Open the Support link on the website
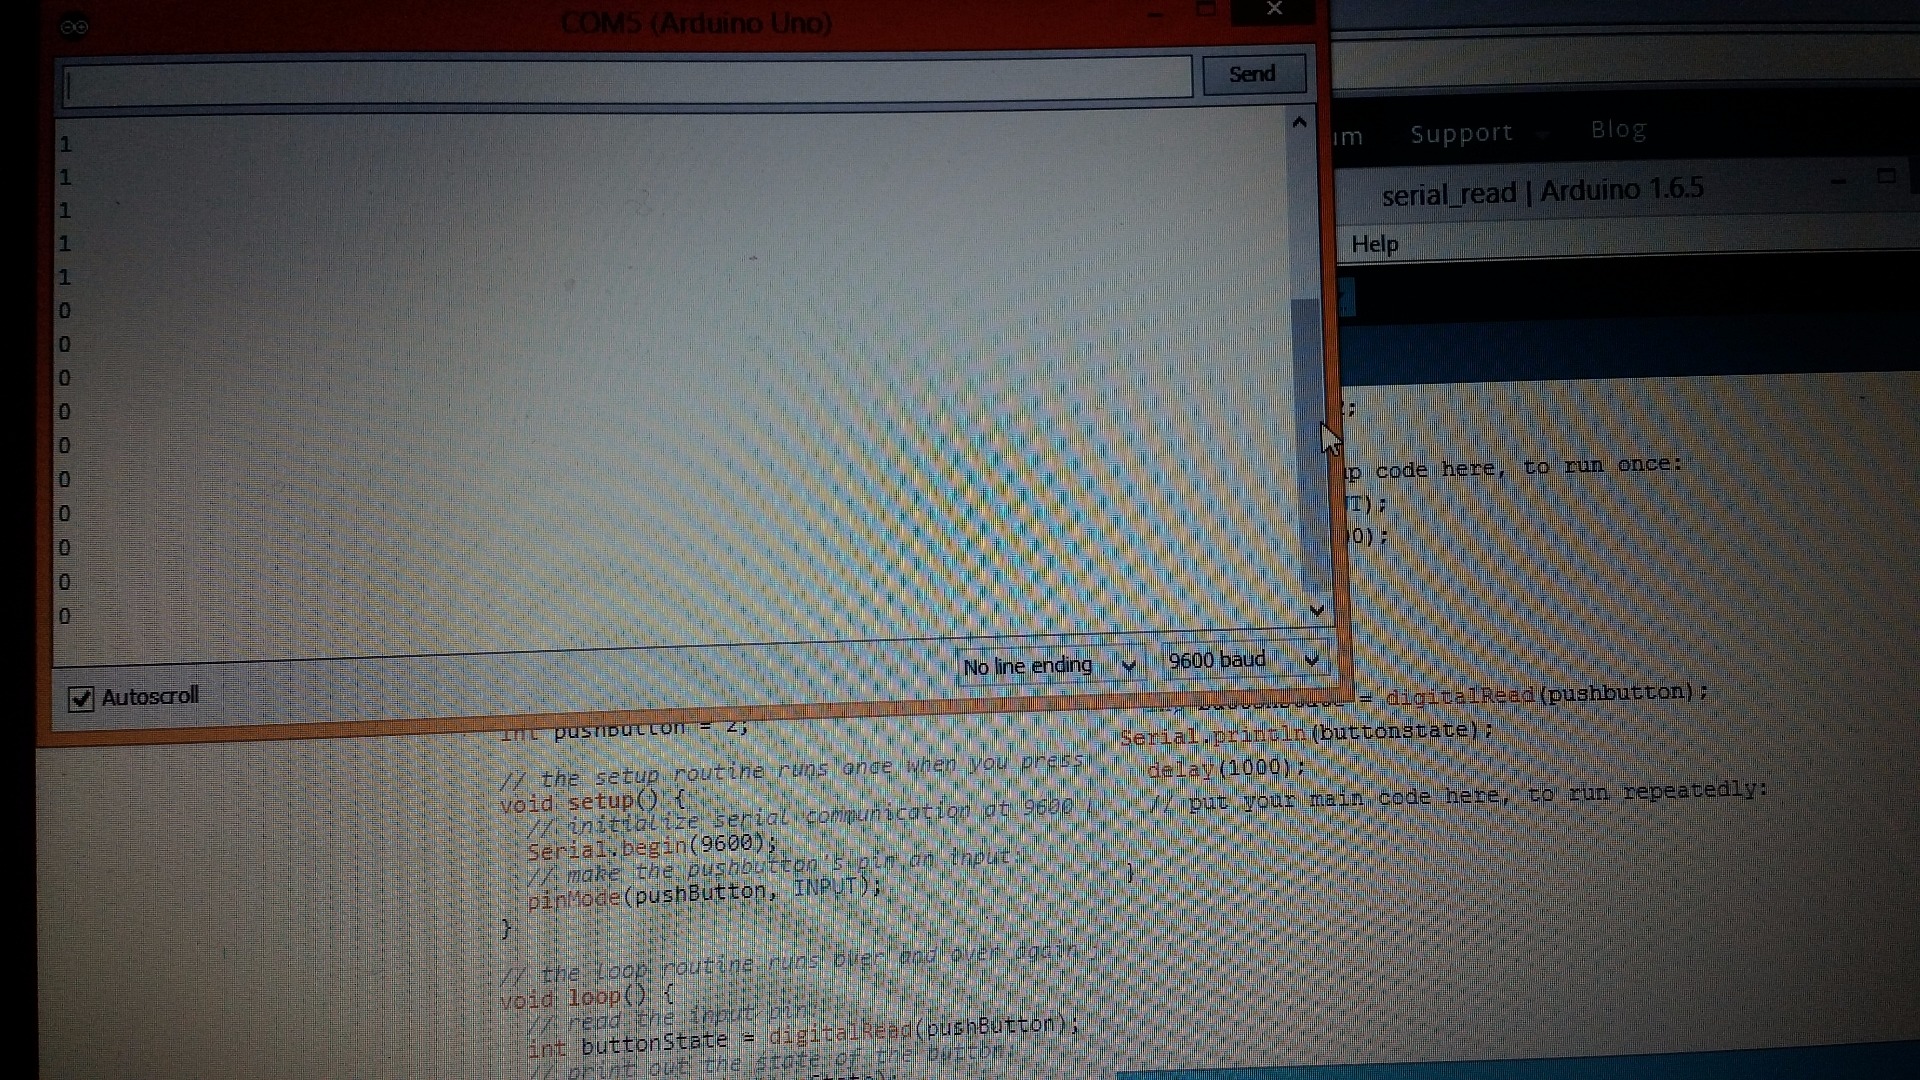This screenshot has height=1080, width=1920. pyautogui.click(x=1461, y=133)
